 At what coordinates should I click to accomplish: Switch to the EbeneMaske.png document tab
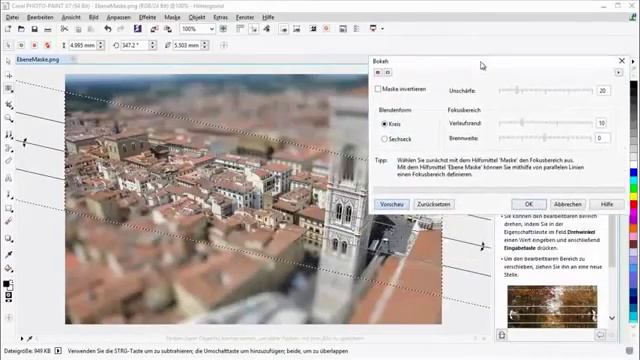pos(38,60)
